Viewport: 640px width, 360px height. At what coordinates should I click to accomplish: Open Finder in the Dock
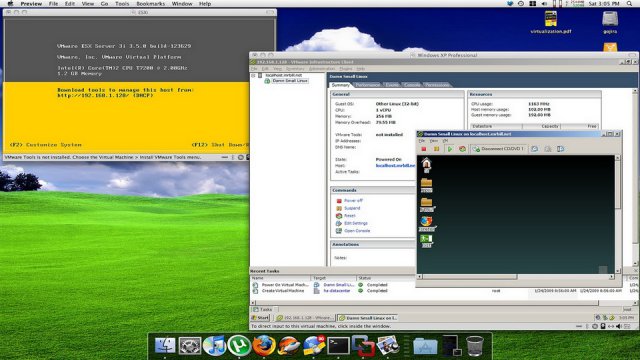tap(165, 346)
